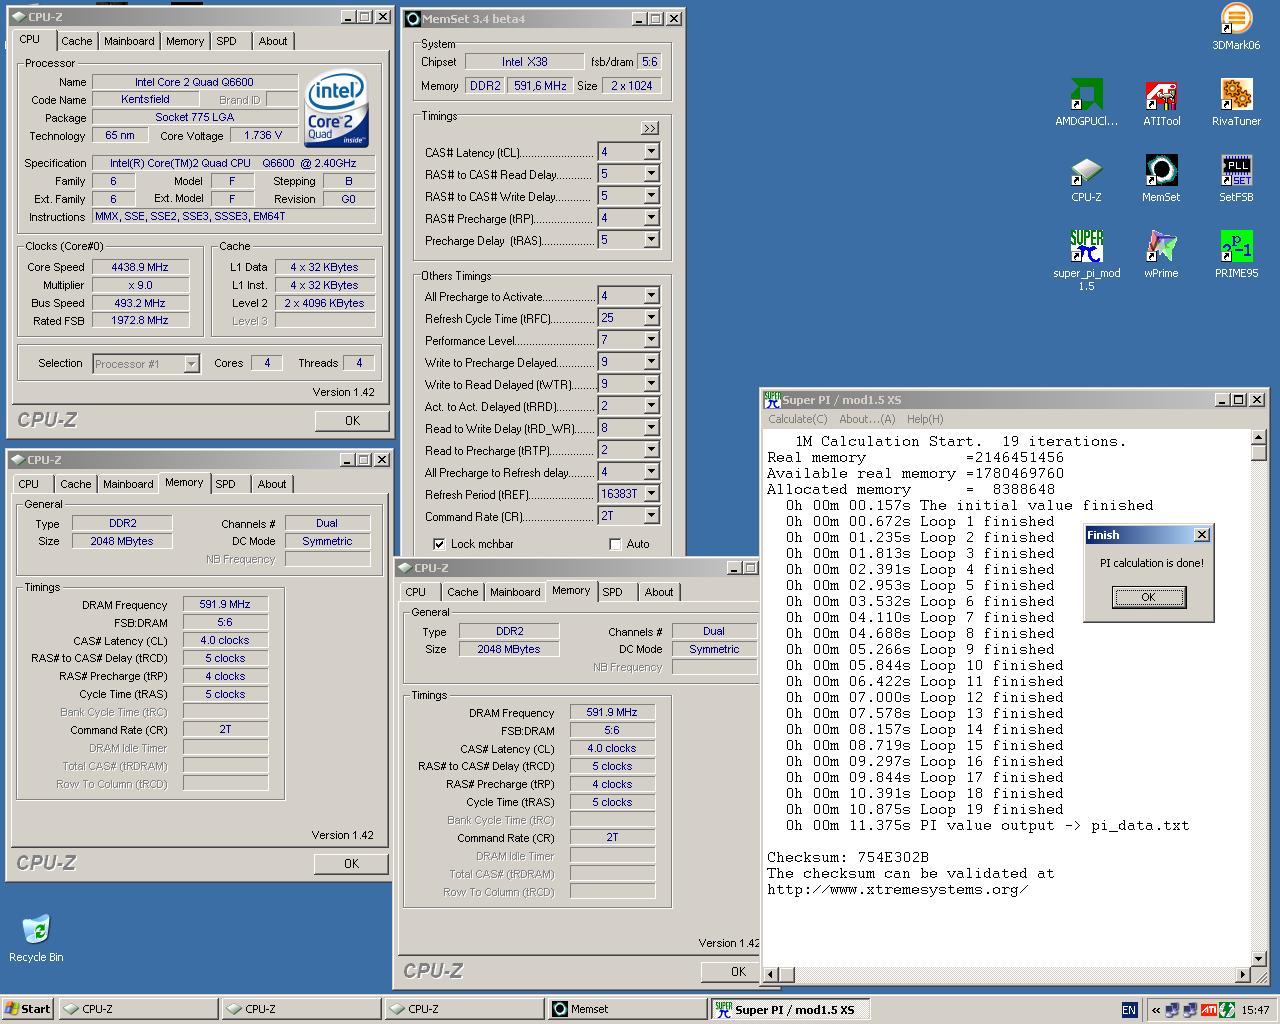Launch wPrime from the desktop
This screenshot has height=1024, width=1280.
point(1161,254)
